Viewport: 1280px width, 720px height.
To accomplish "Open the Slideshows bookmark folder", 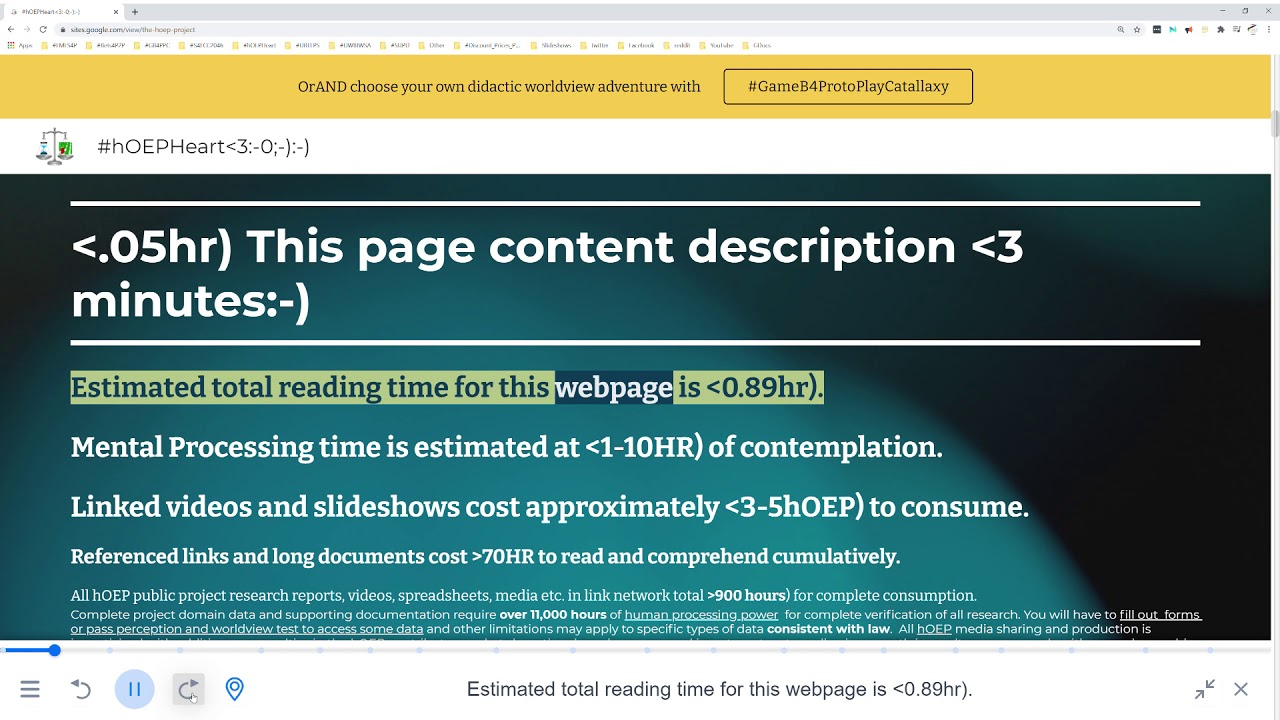I will coord(550,45).
